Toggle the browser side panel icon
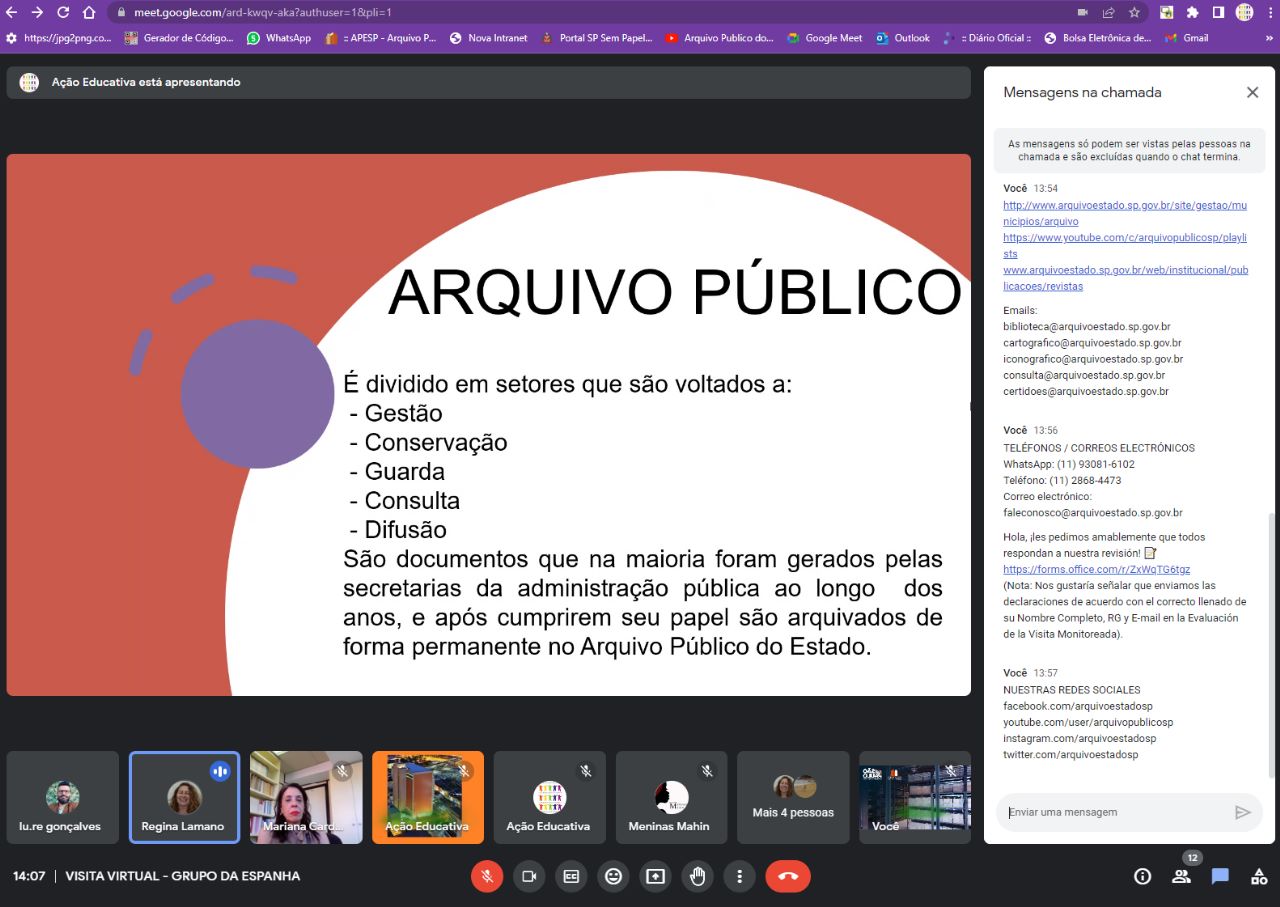1280x907 pixels. point(1218,13)
